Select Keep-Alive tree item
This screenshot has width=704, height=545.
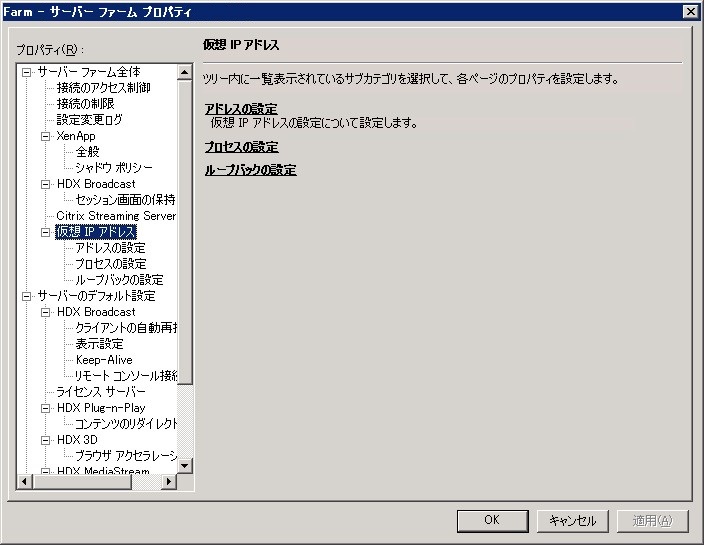point(104,360)
